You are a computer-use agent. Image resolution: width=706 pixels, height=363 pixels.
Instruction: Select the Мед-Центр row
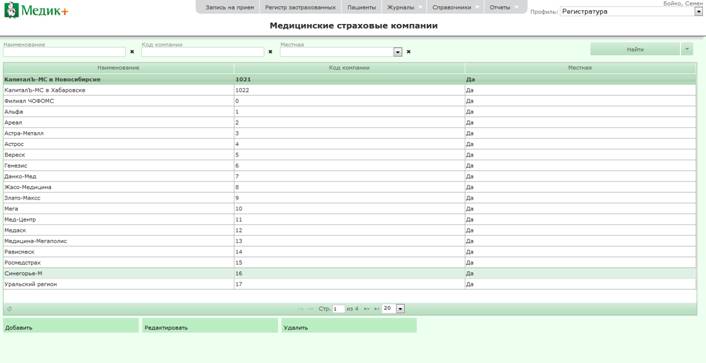pyautogui.click(x=349, y=219)
